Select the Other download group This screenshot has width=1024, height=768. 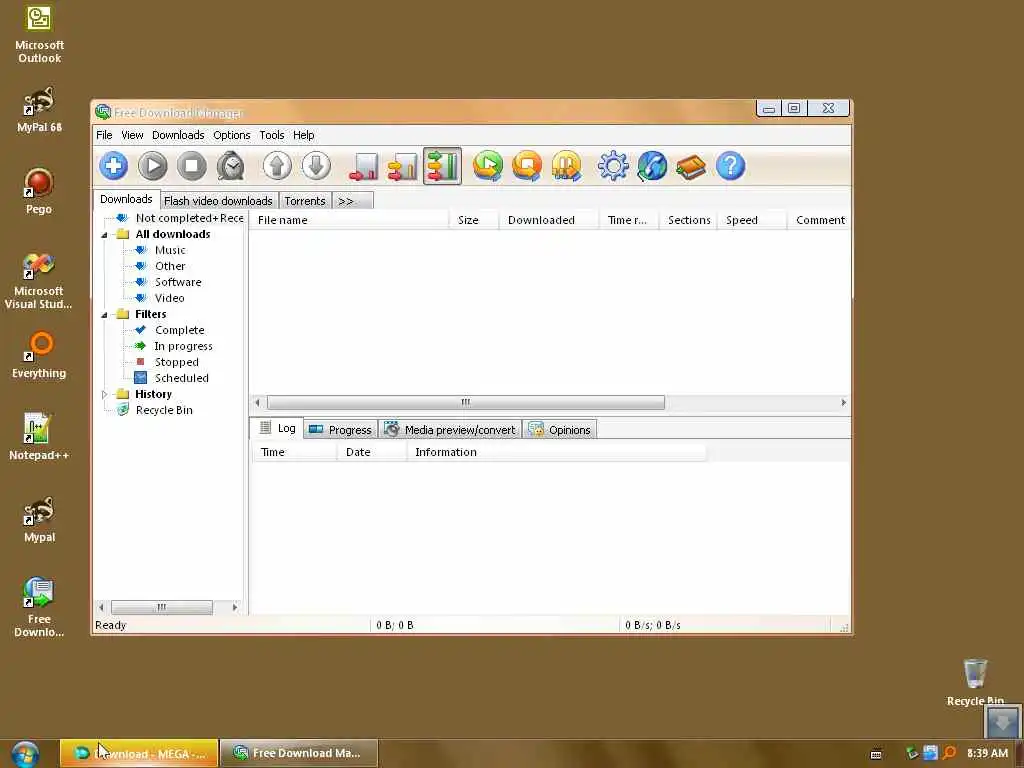pyautogui.click(x=170, y=266)
